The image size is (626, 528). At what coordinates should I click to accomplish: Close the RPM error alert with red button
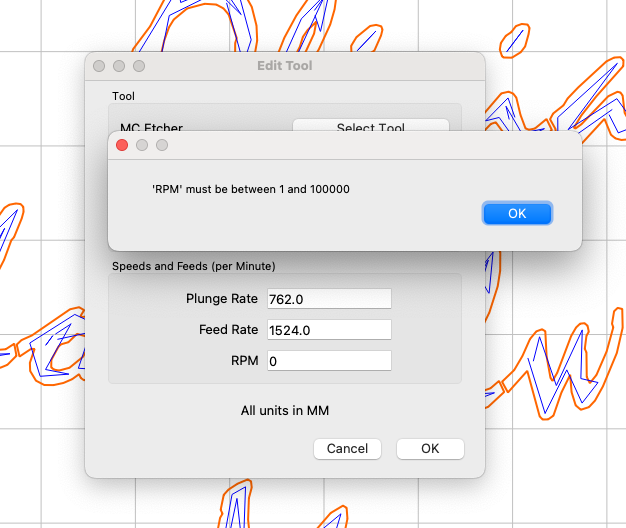(x=123, y=145)
